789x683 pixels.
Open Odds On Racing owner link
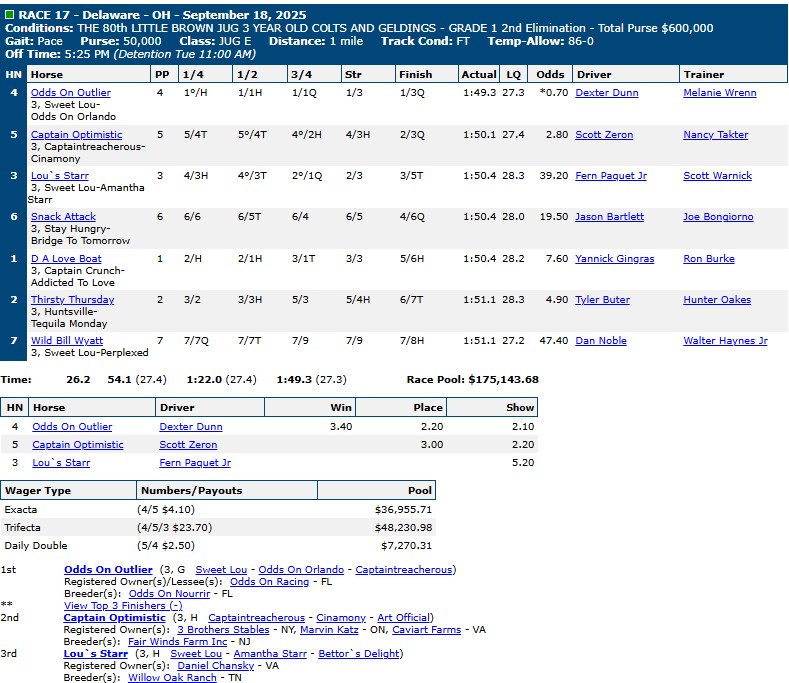pos(269,581)
